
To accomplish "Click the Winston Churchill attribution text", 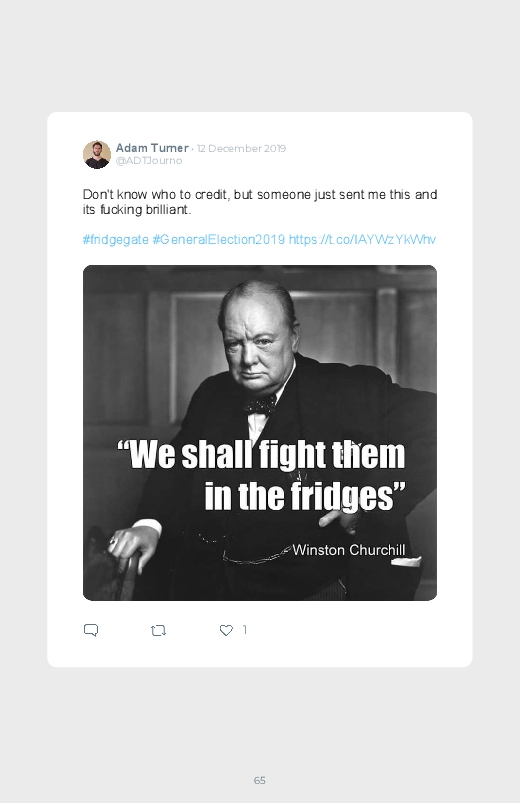I will (x=349, y=550).
